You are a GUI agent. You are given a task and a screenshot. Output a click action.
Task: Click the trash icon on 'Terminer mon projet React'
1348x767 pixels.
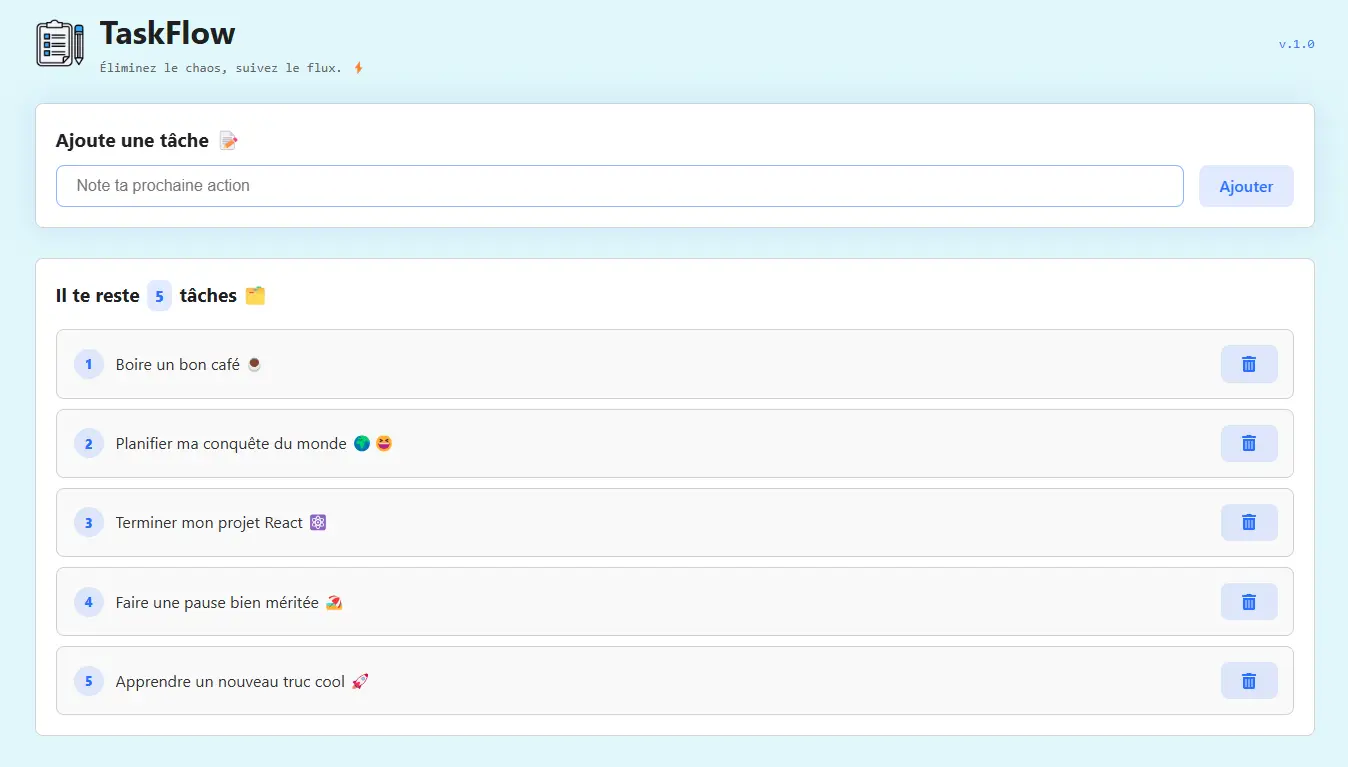click(1248, 522)
